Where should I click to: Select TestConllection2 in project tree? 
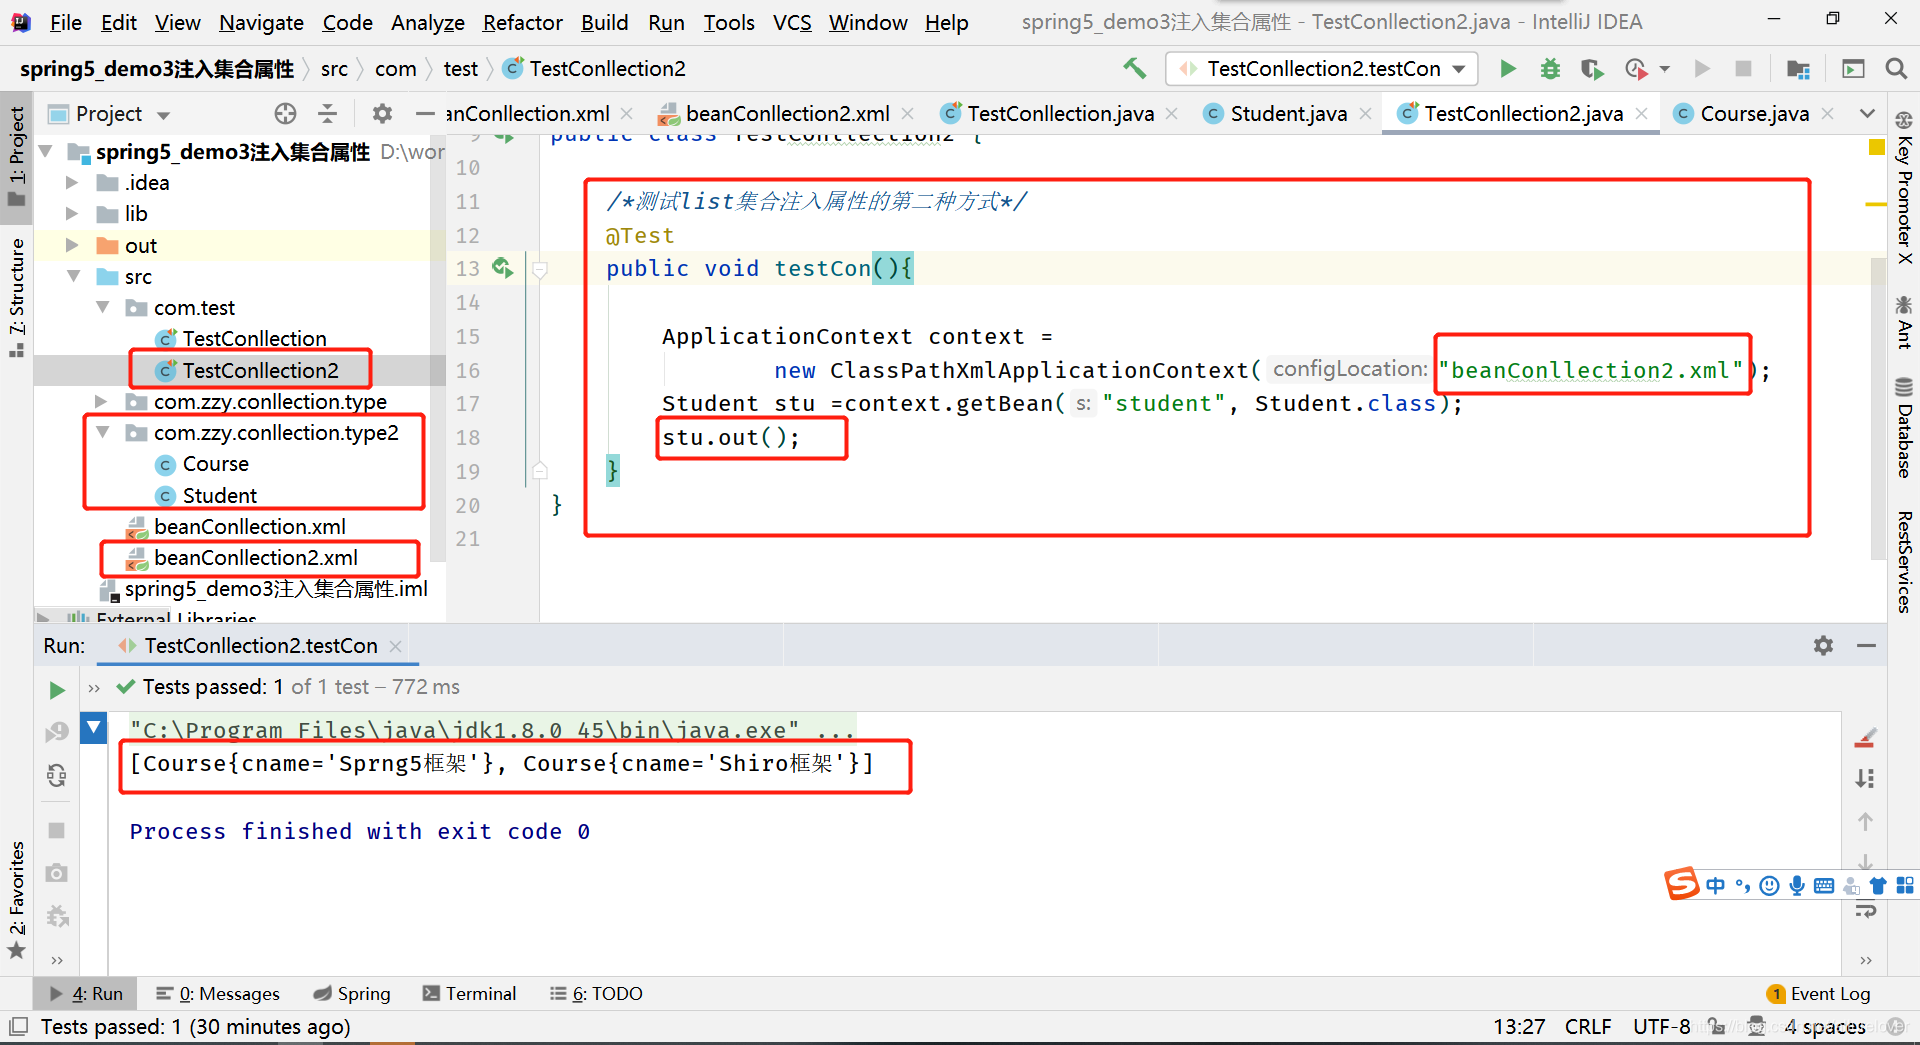260,370
